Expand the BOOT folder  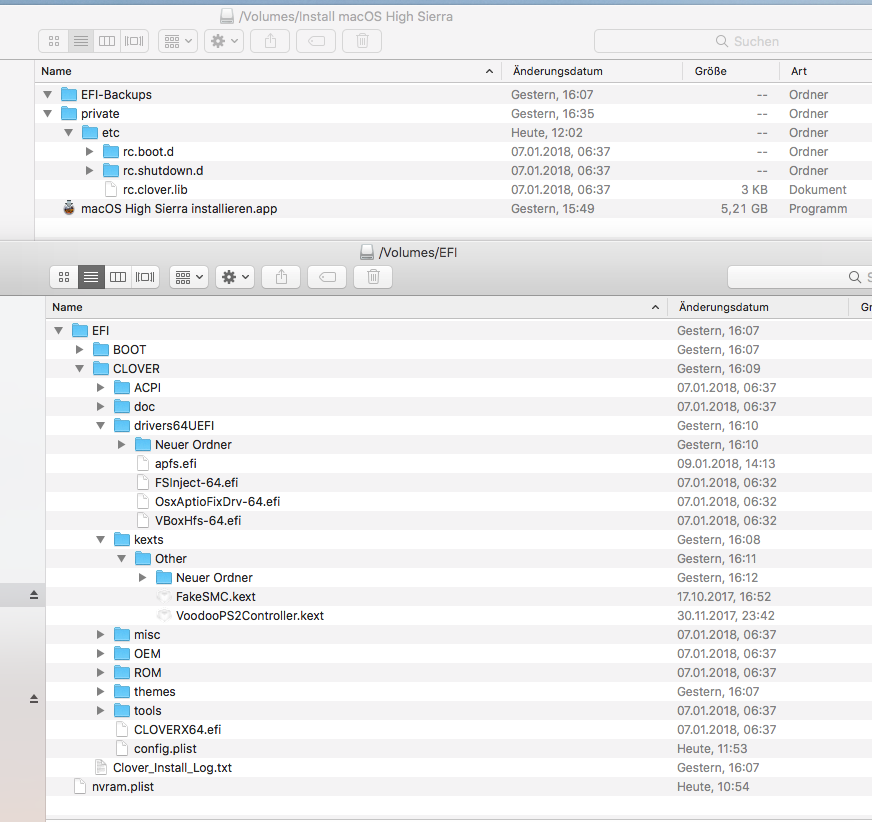80,349
